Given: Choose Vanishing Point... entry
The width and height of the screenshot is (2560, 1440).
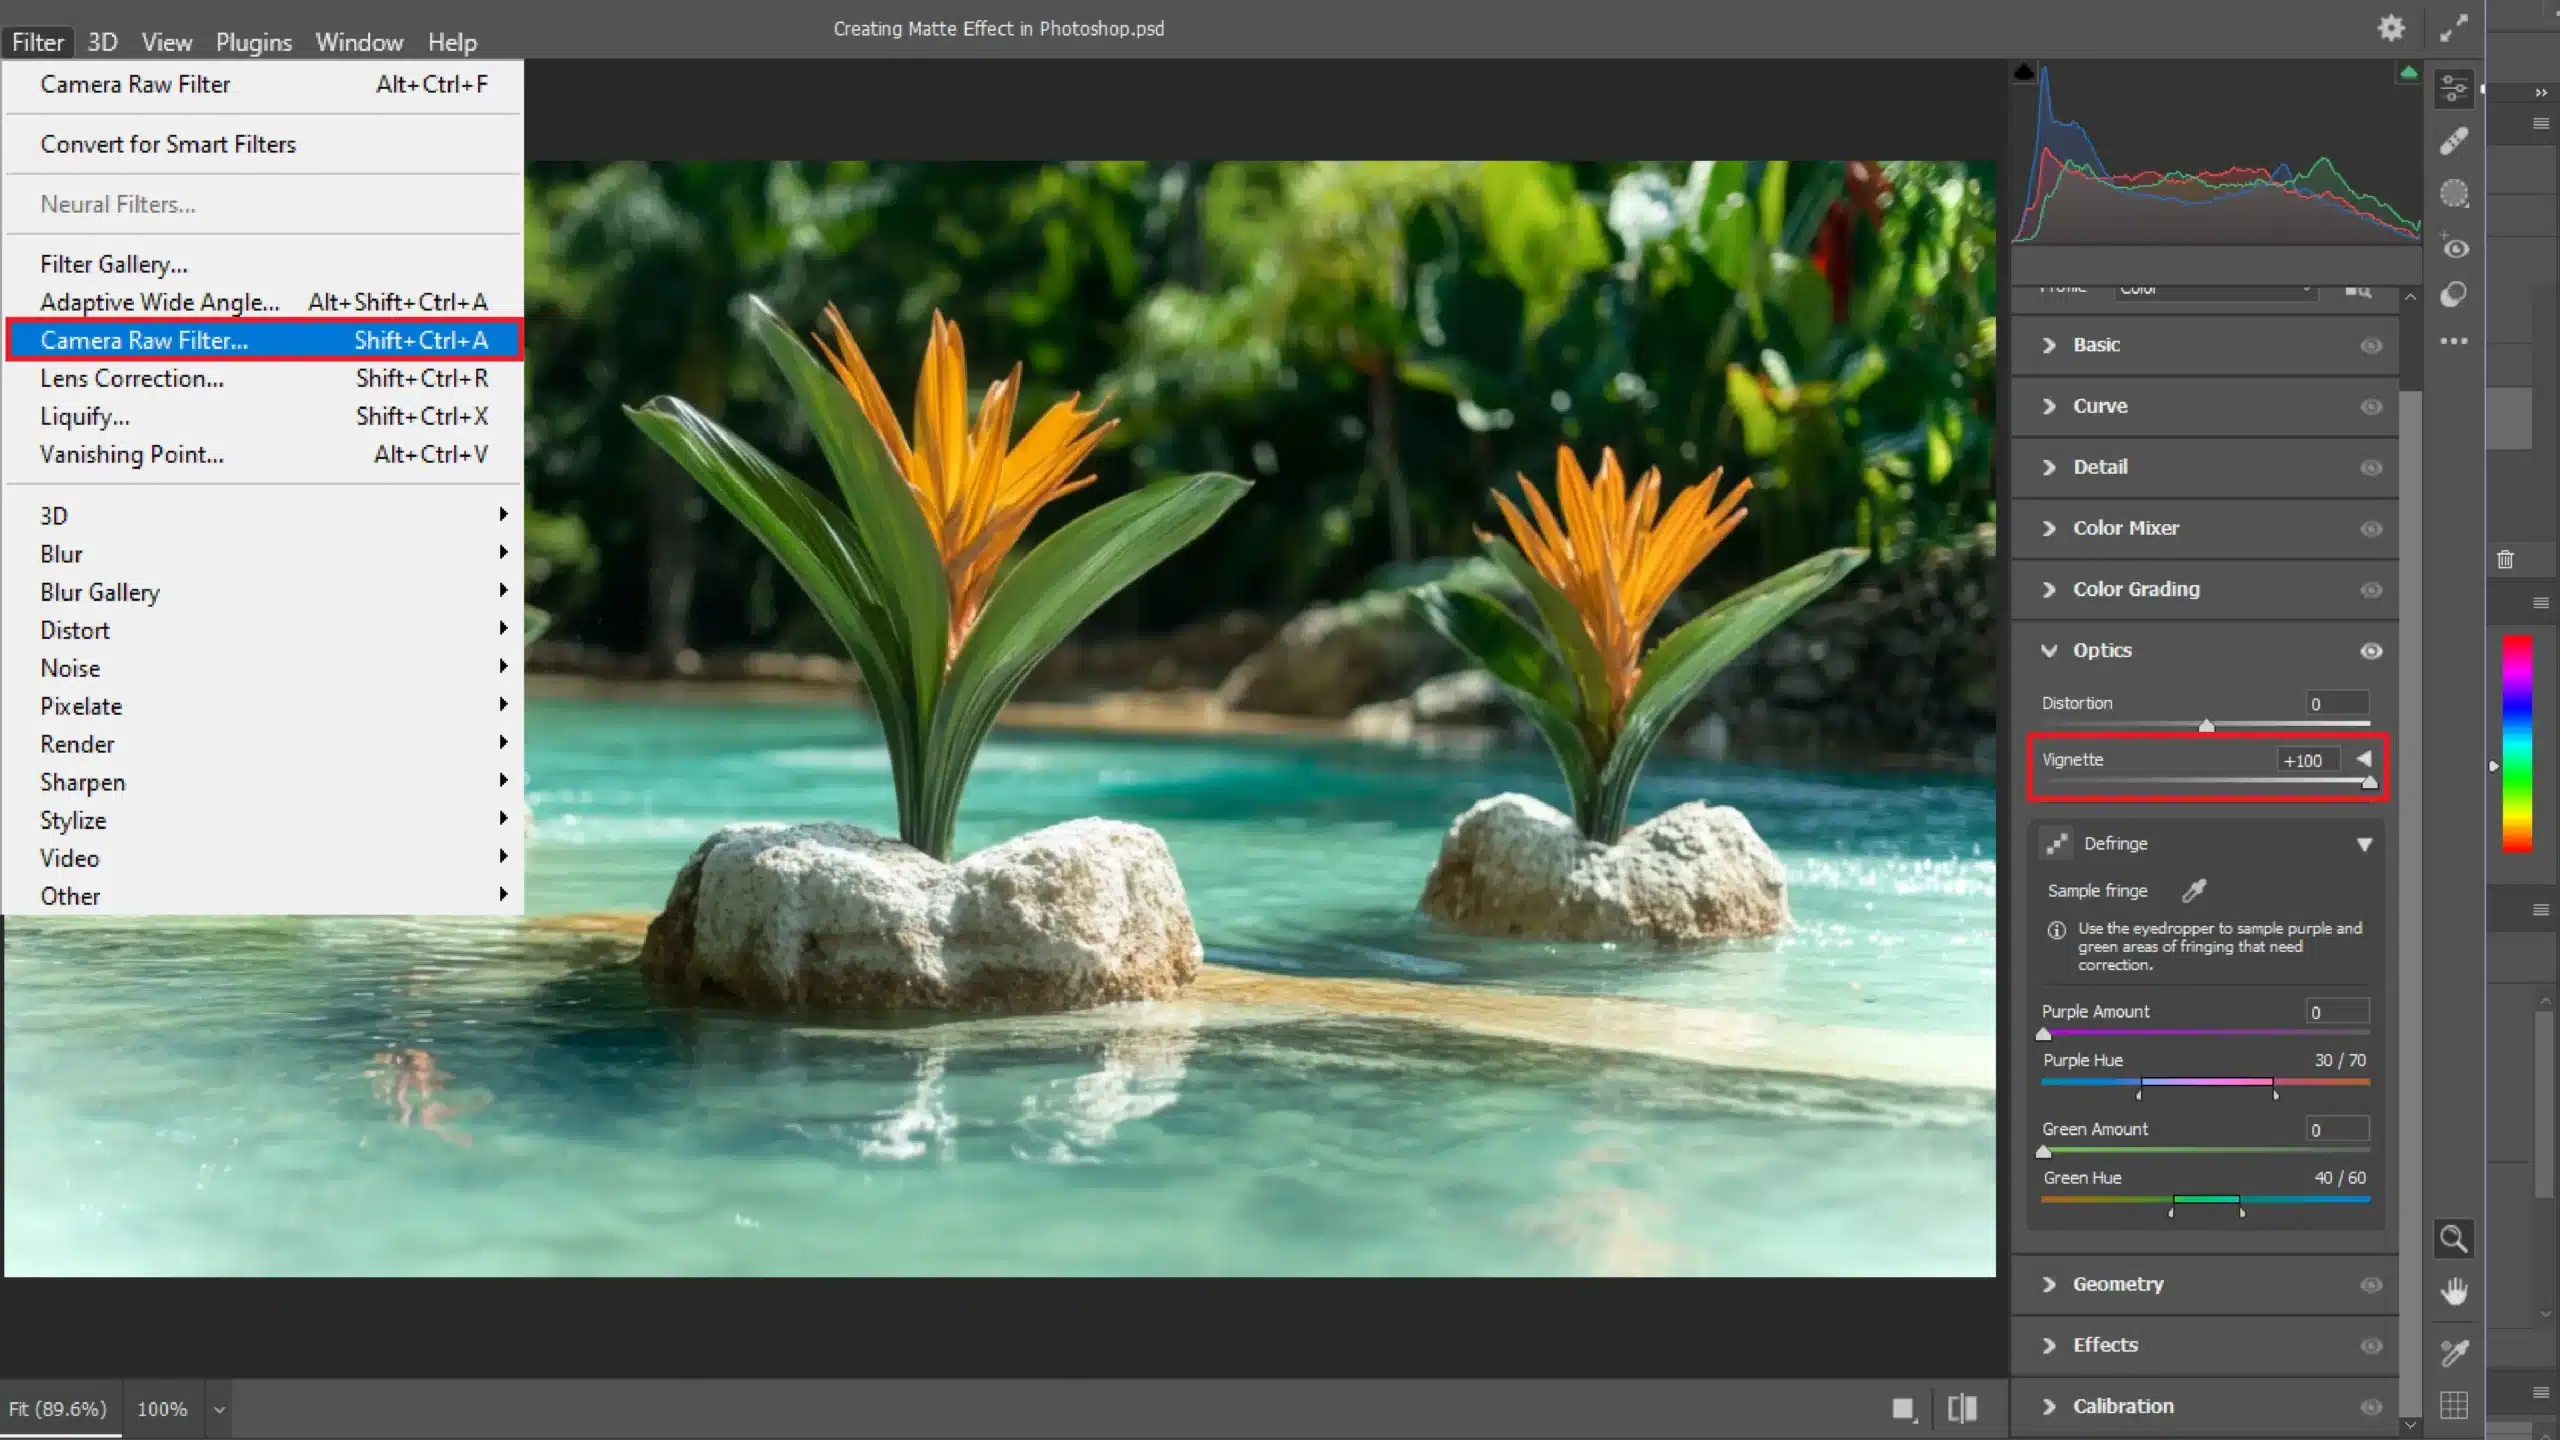Looking at the screenshot, I should [x=264, y=454].
